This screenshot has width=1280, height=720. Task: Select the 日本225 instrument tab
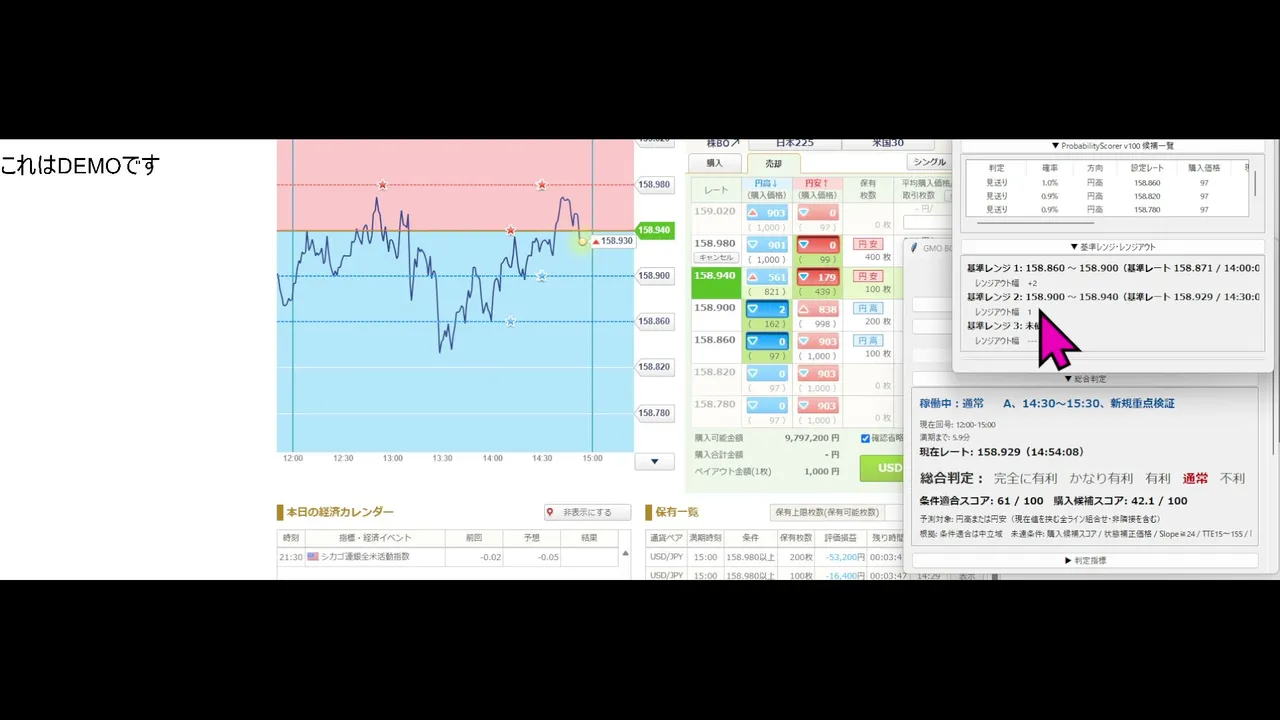[x=795, y=143]
